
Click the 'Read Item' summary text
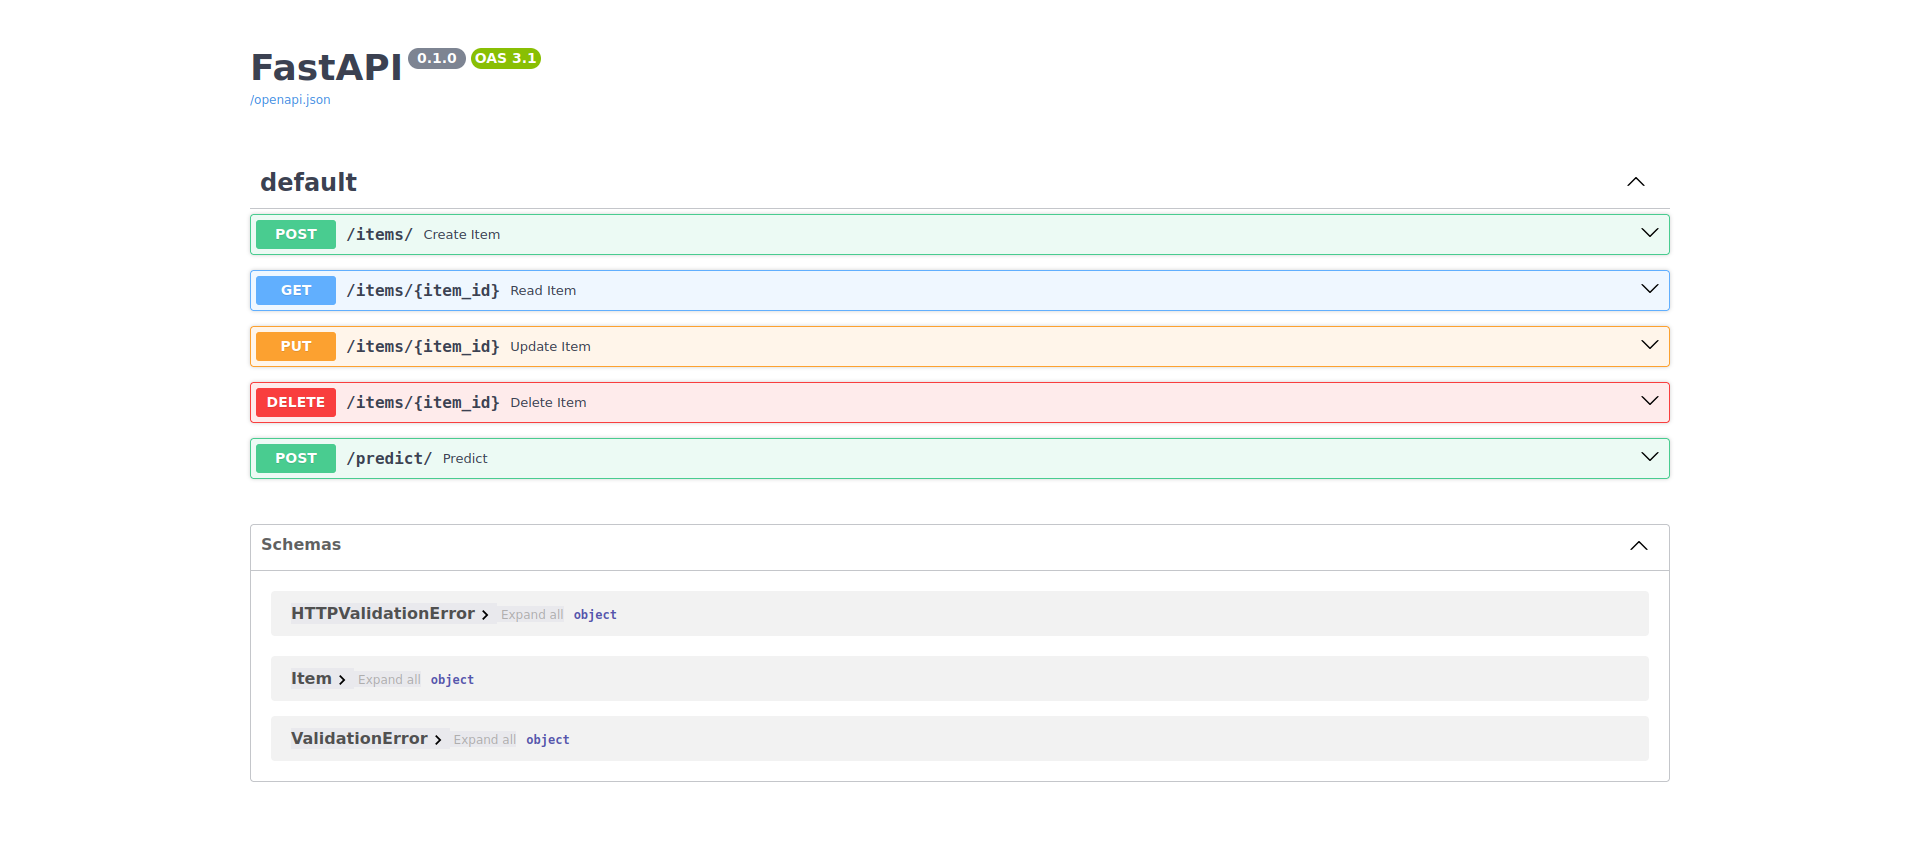pos(543,291)
